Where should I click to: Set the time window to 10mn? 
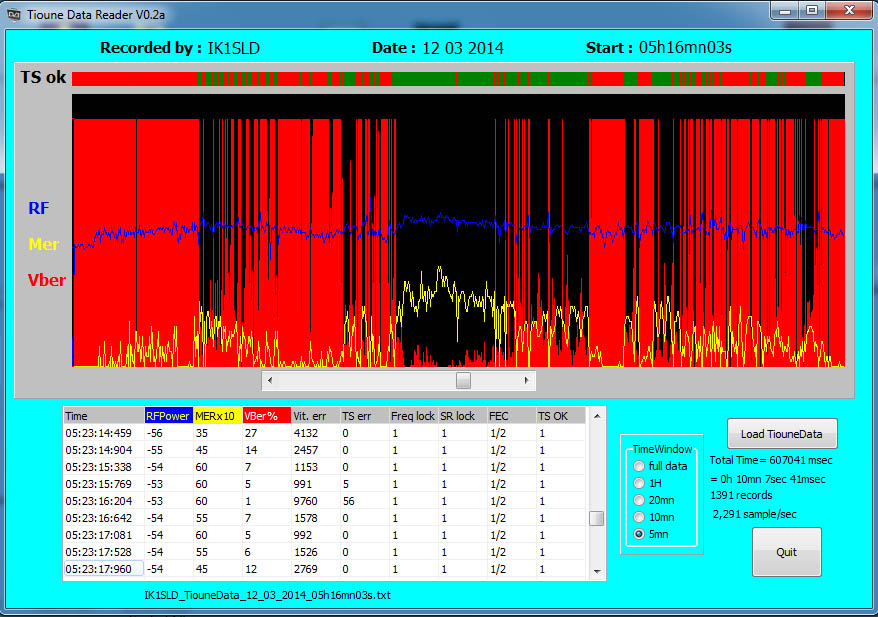pyautogui.click(x=638, y=517)
